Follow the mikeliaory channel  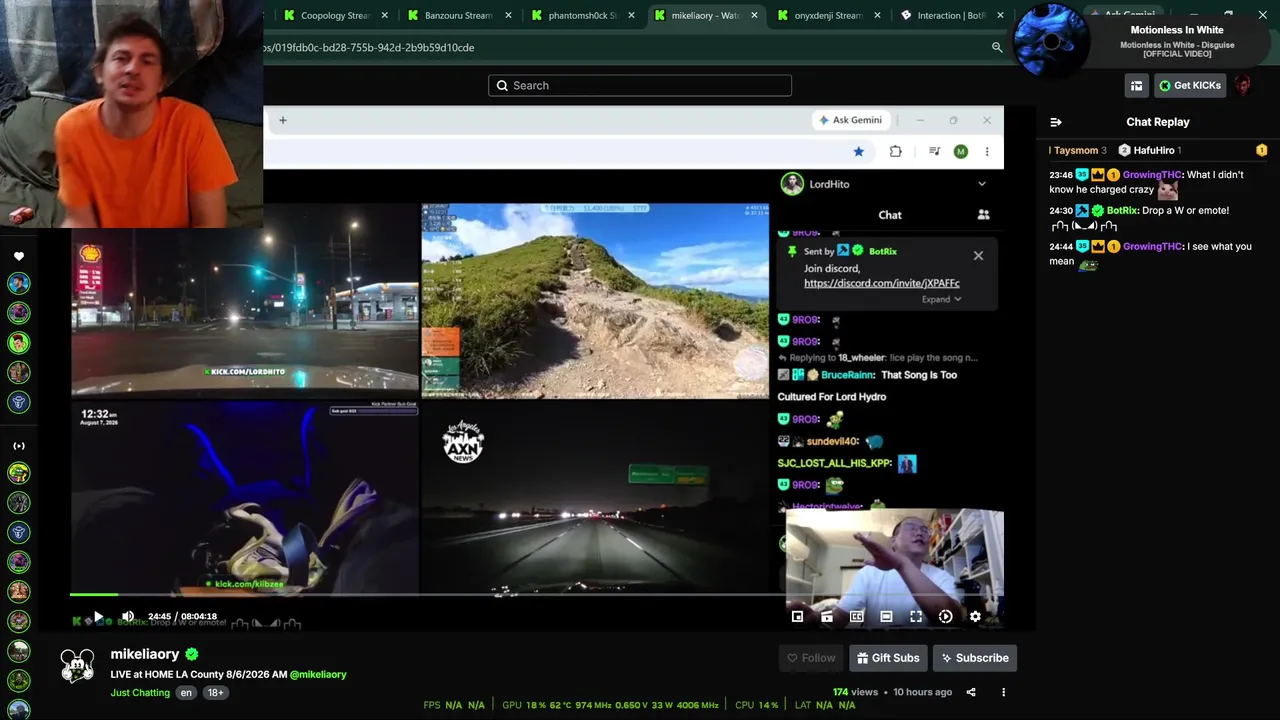(810, 658)
